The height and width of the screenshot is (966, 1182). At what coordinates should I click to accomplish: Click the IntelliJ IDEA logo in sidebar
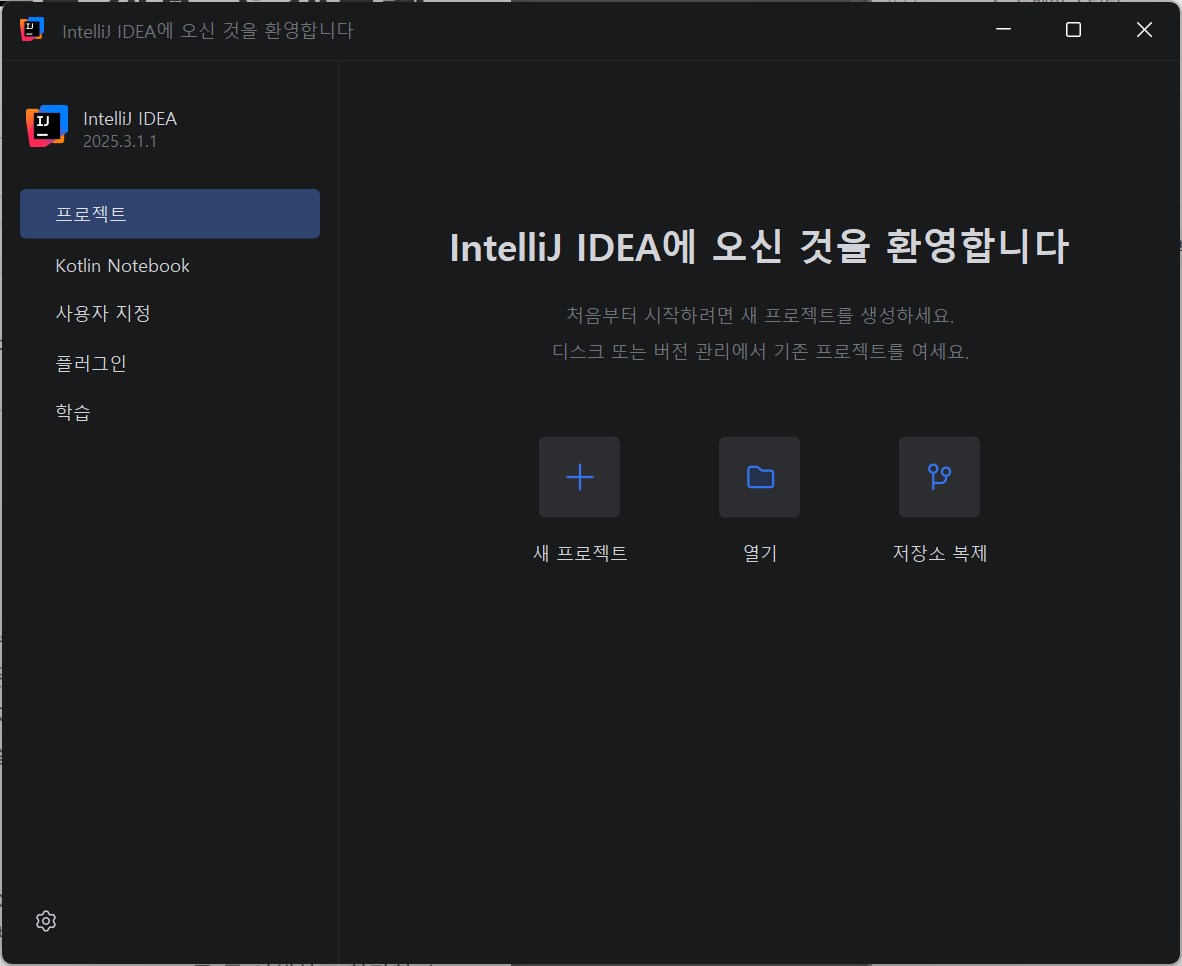pyautogui.click(x=47, y=127)
